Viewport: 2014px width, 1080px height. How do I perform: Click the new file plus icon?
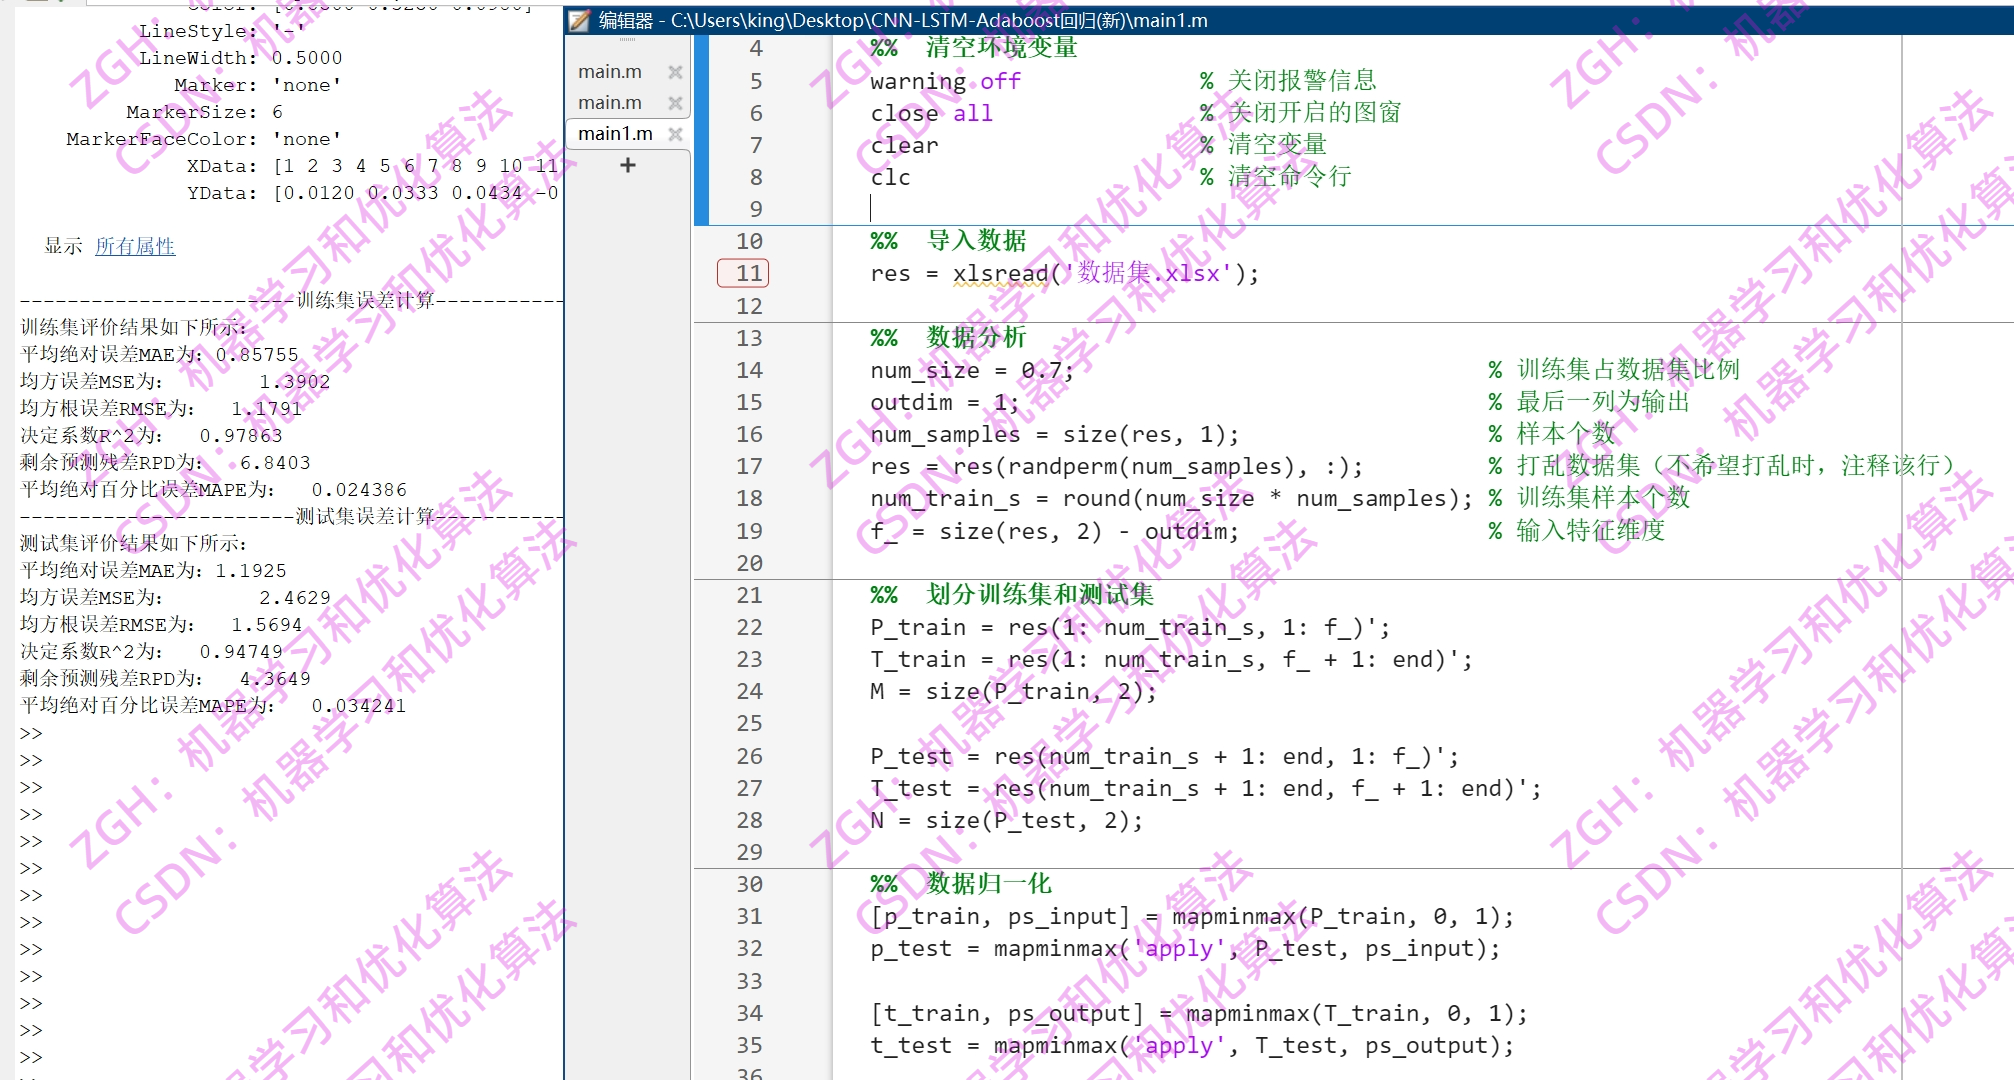click(x=627, y=165)
